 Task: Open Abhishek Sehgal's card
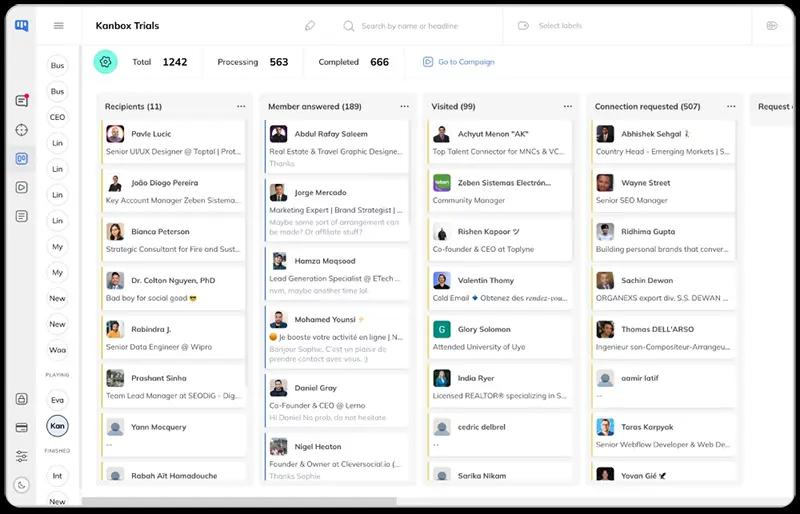click(x=663, y=142)
